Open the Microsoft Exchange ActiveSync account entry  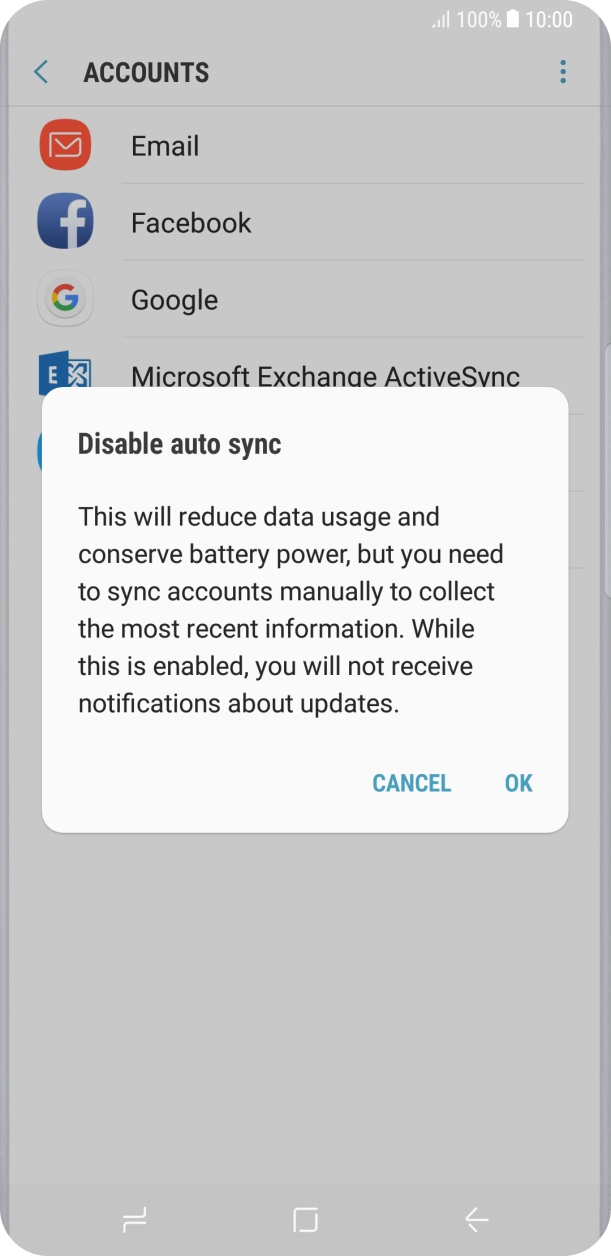click(325, 376)
